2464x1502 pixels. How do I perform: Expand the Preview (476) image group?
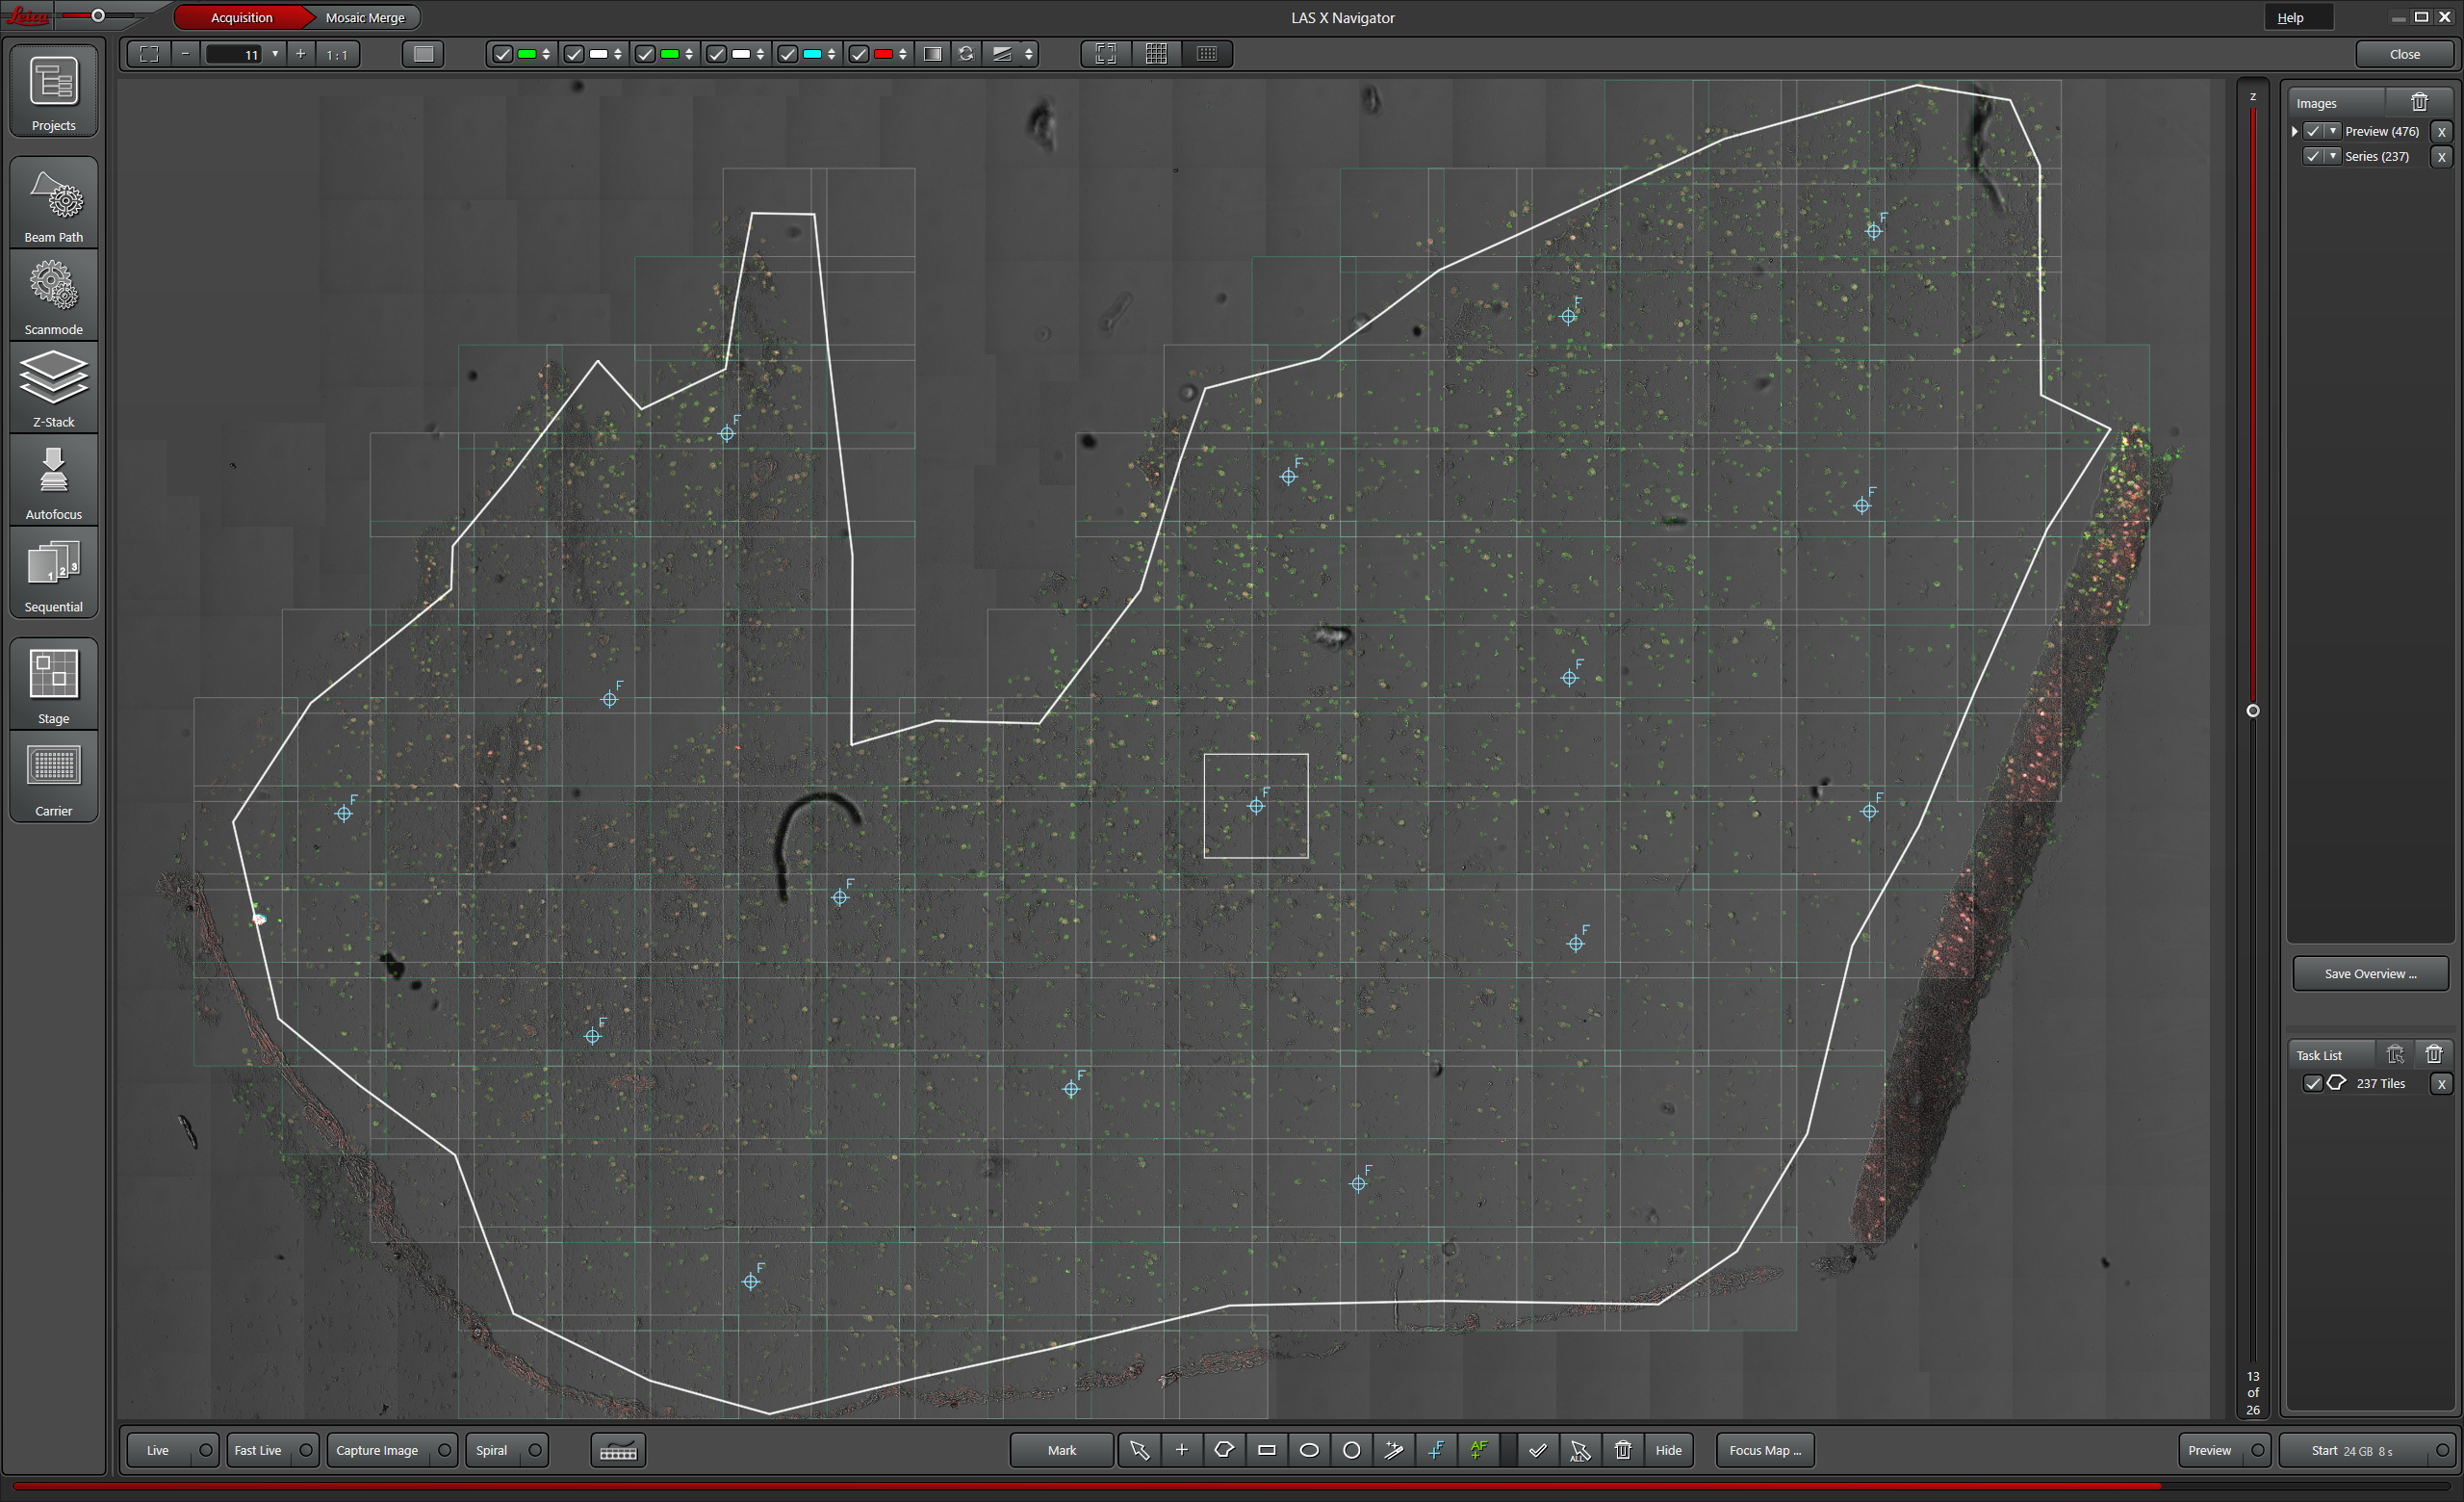pyautogui.click(x=2295, y=131)
